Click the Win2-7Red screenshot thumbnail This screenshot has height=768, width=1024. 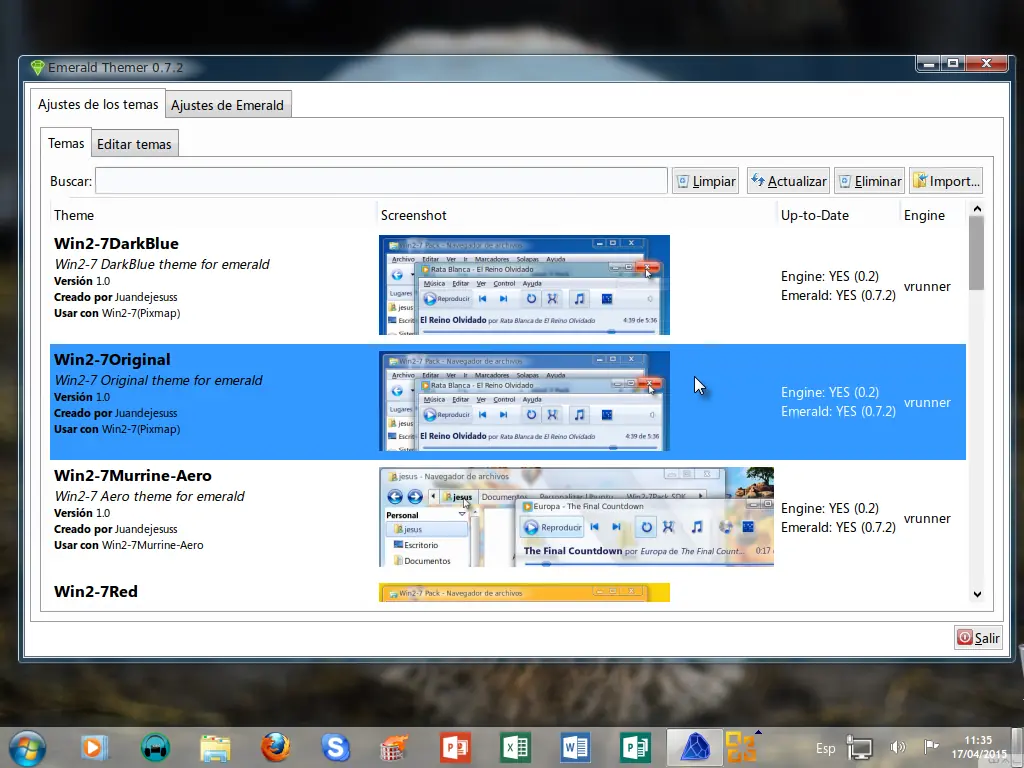(524, 592)
